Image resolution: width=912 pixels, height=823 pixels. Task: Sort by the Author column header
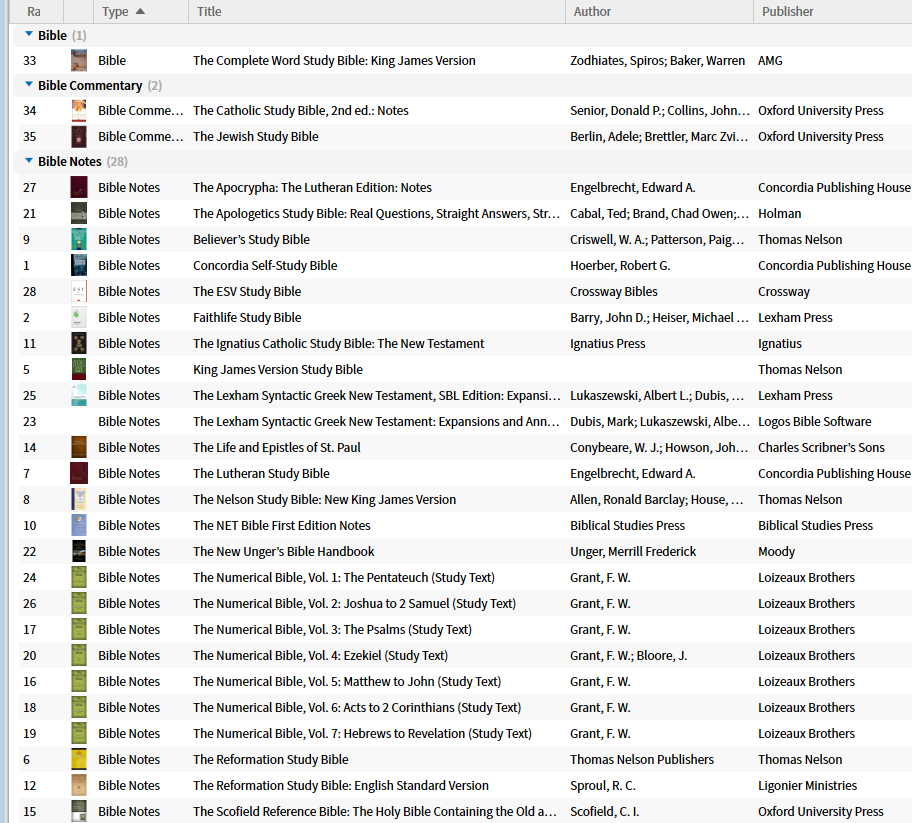(659, 12)
